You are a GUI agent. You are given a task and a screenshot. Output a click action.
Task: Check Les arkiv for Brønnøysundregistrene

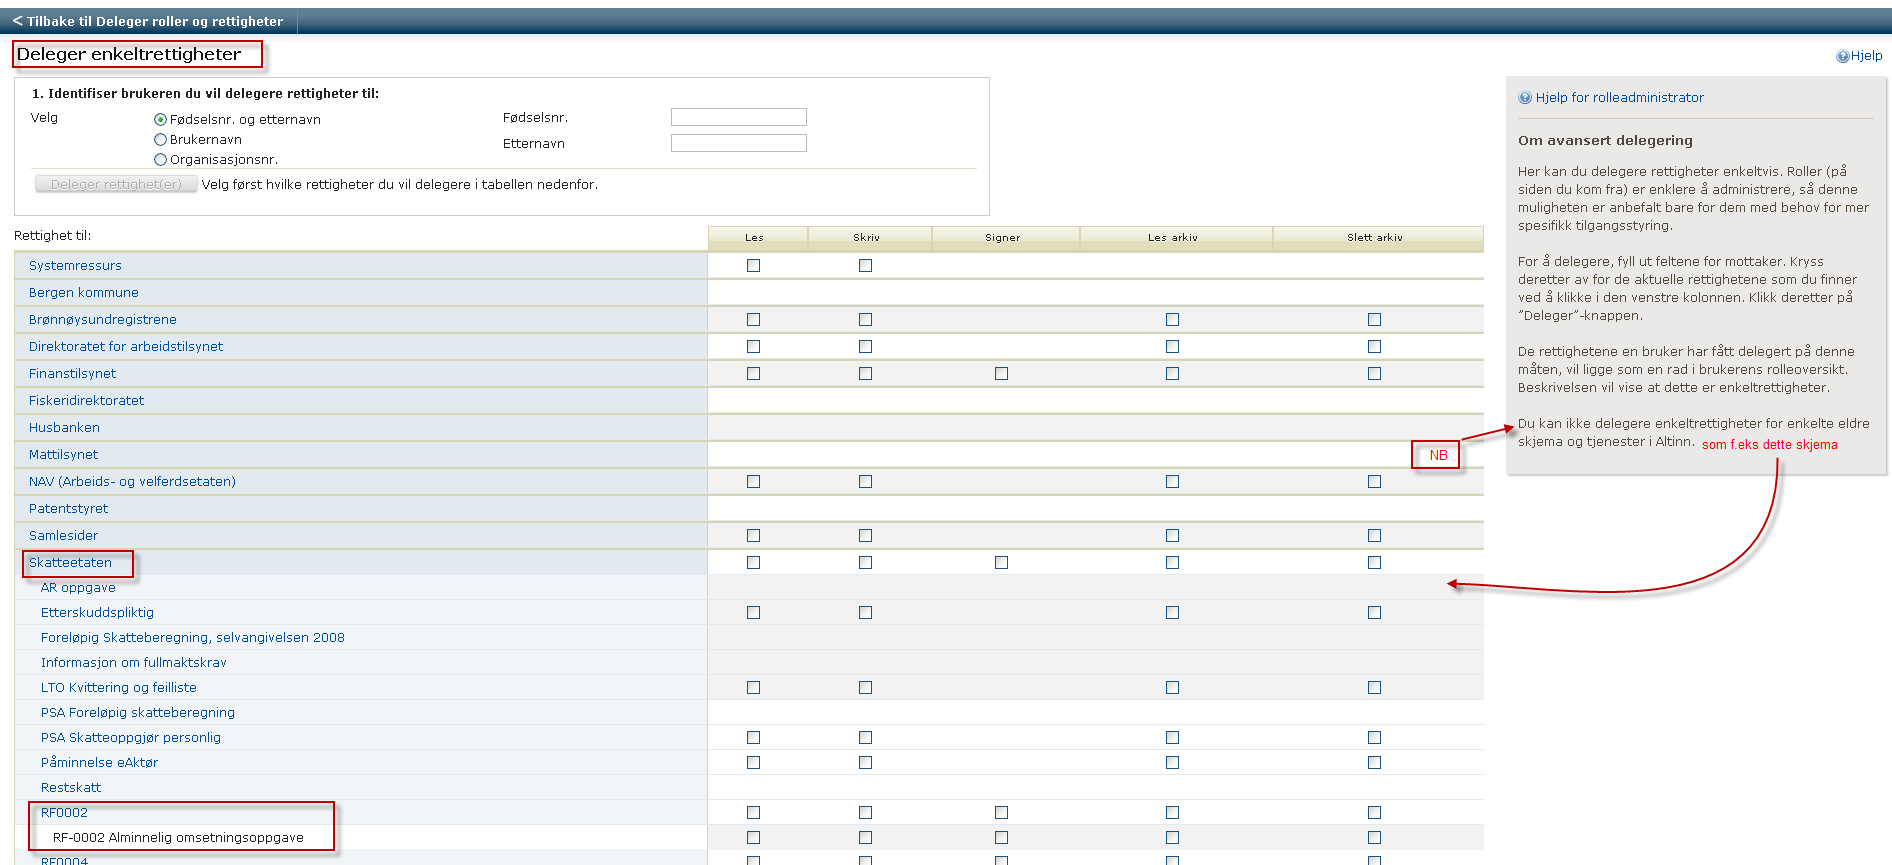1172,319
